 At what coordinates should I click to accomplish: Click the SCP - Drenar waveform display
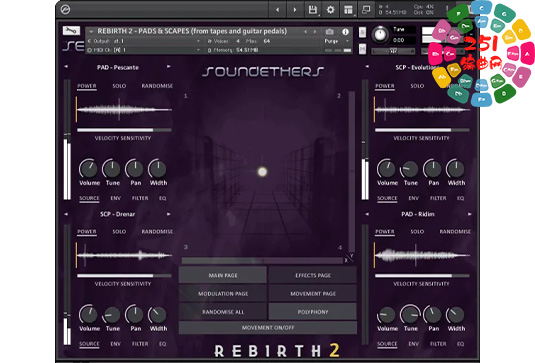click(124, 255)
